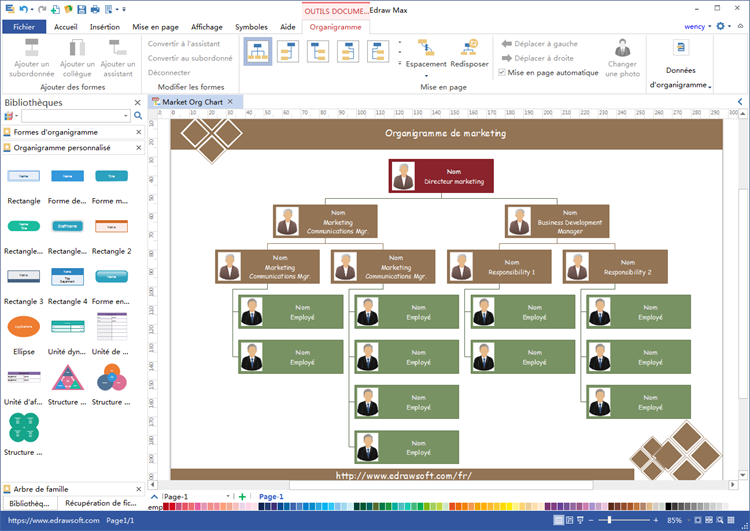Select the Ellipse shape in library

(x=24, y=327)
